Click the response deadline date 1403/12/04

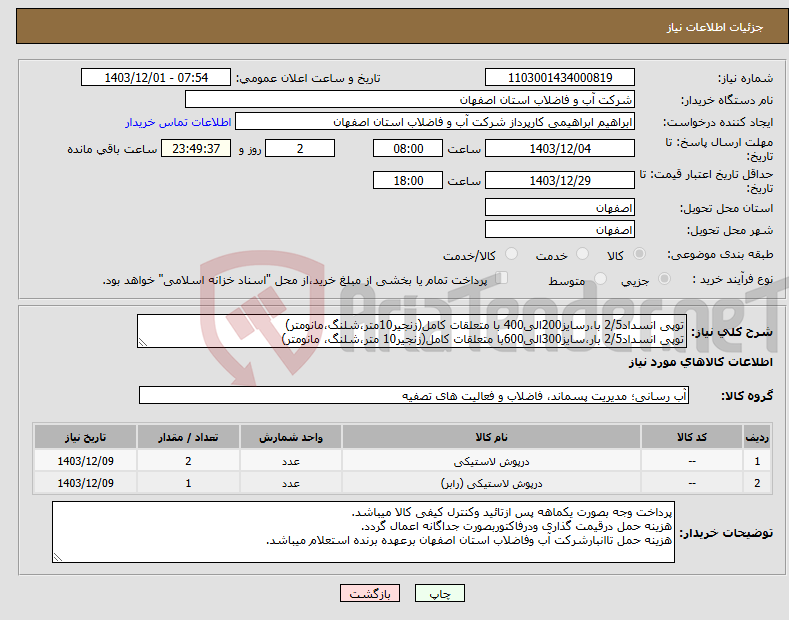pos(560,148)
